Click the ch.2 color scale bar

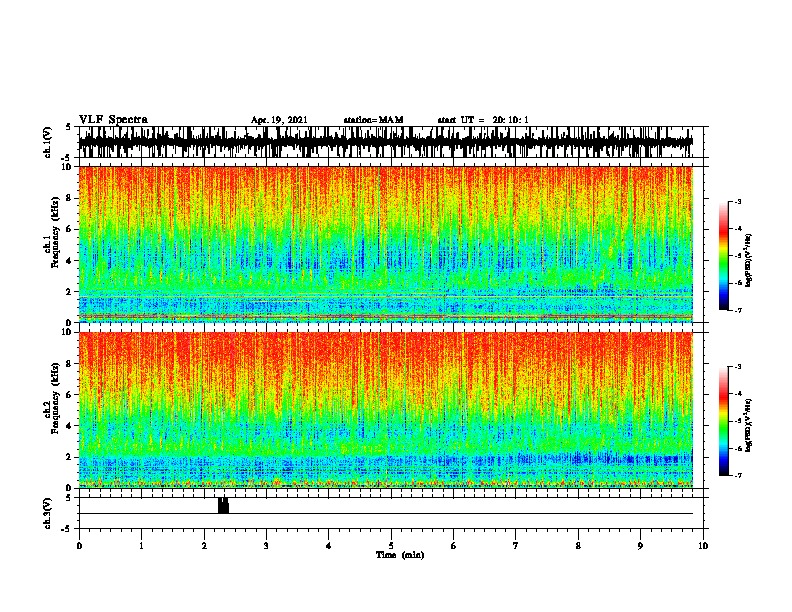(724, 421)
